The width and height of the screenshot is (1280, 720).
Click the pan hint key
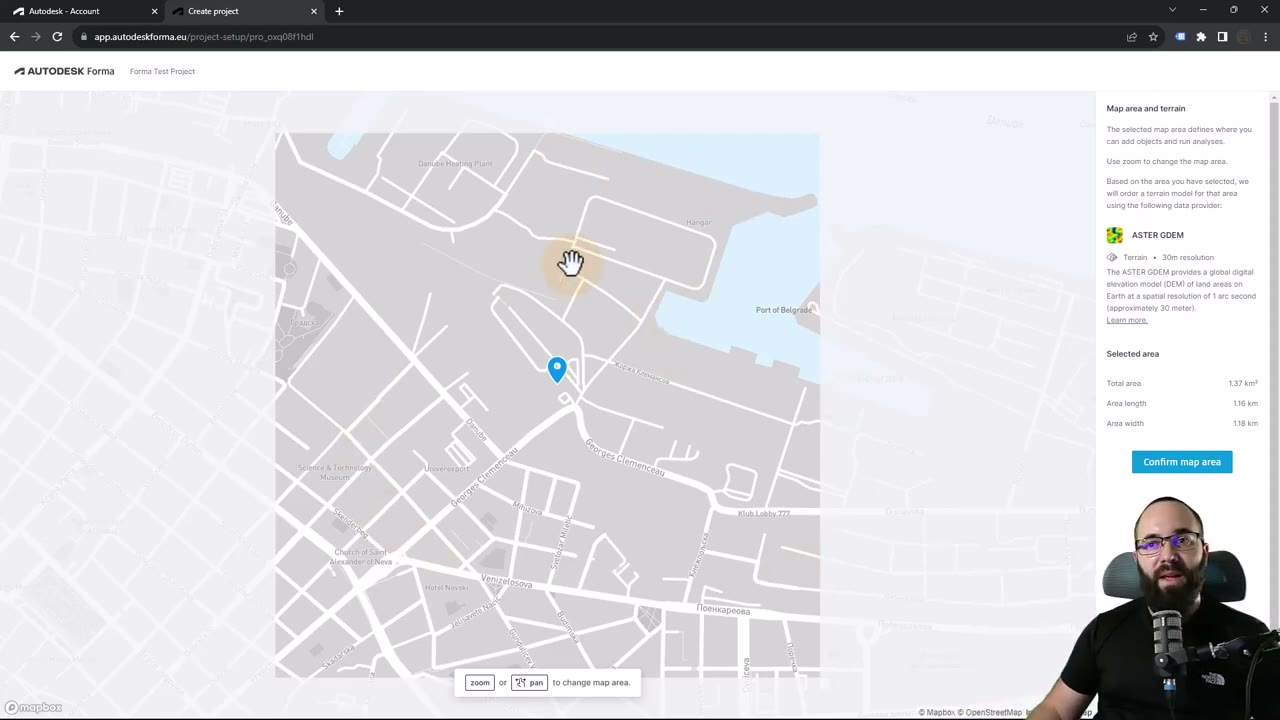click(530, 683)
